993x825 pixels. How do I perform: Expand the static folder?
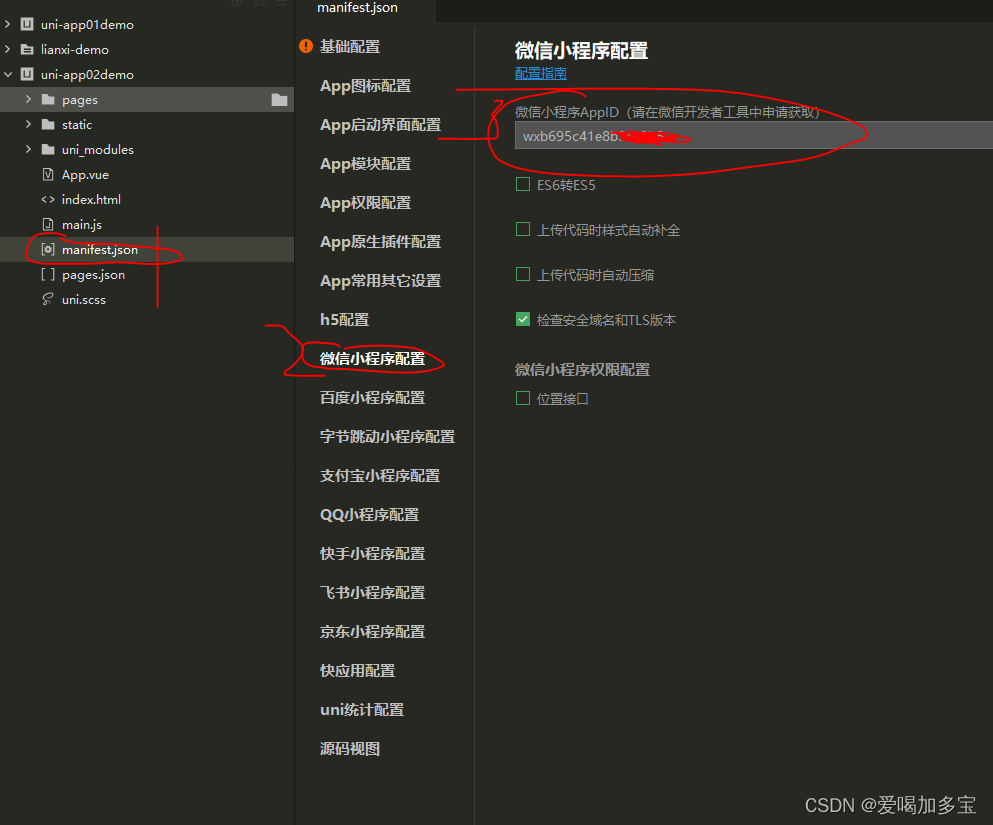coord(28,124)
